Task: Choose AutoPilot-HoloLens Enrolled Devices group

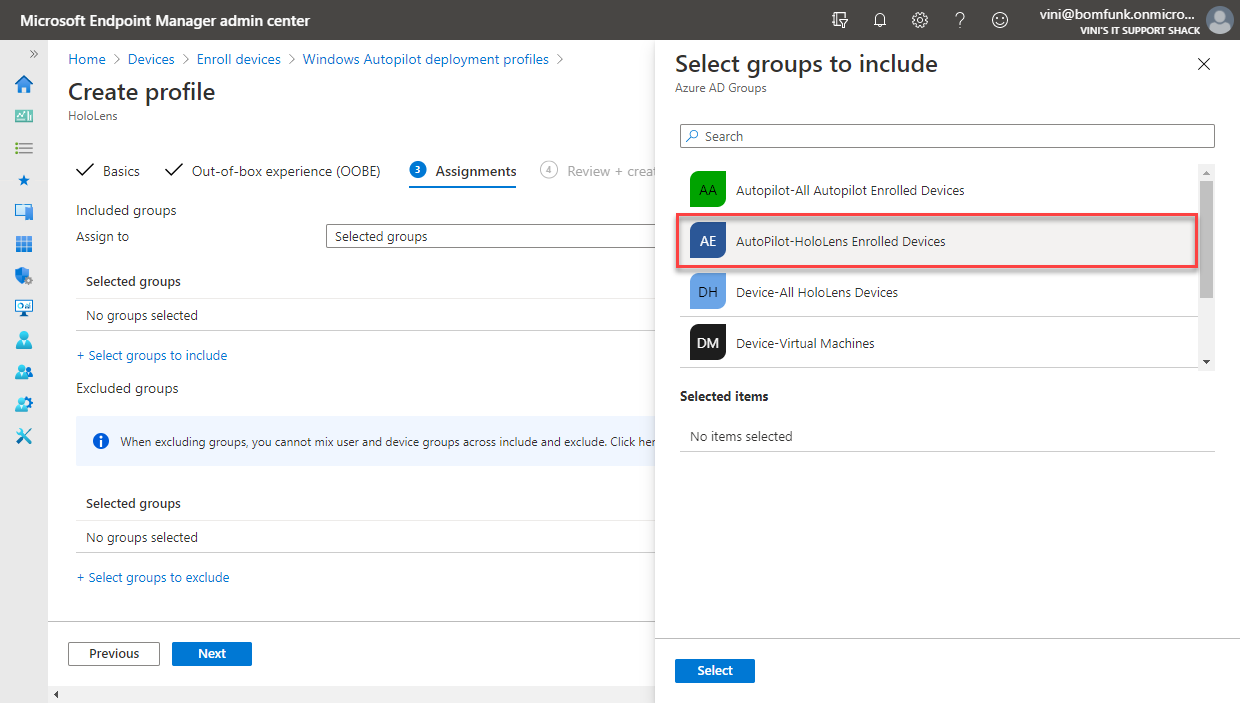Action: point(939,241)
